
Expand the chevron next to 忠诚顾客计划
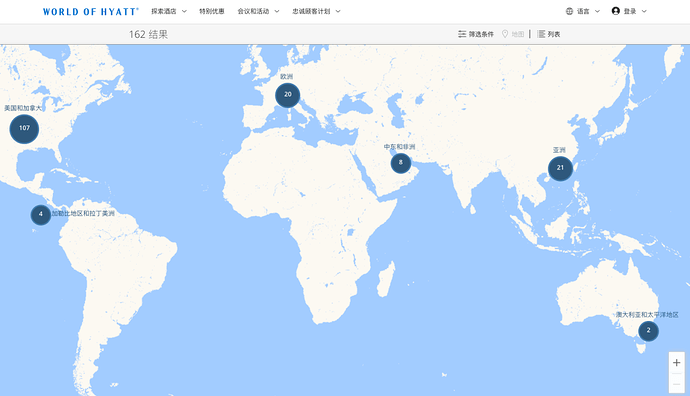[x=338, y=11]
